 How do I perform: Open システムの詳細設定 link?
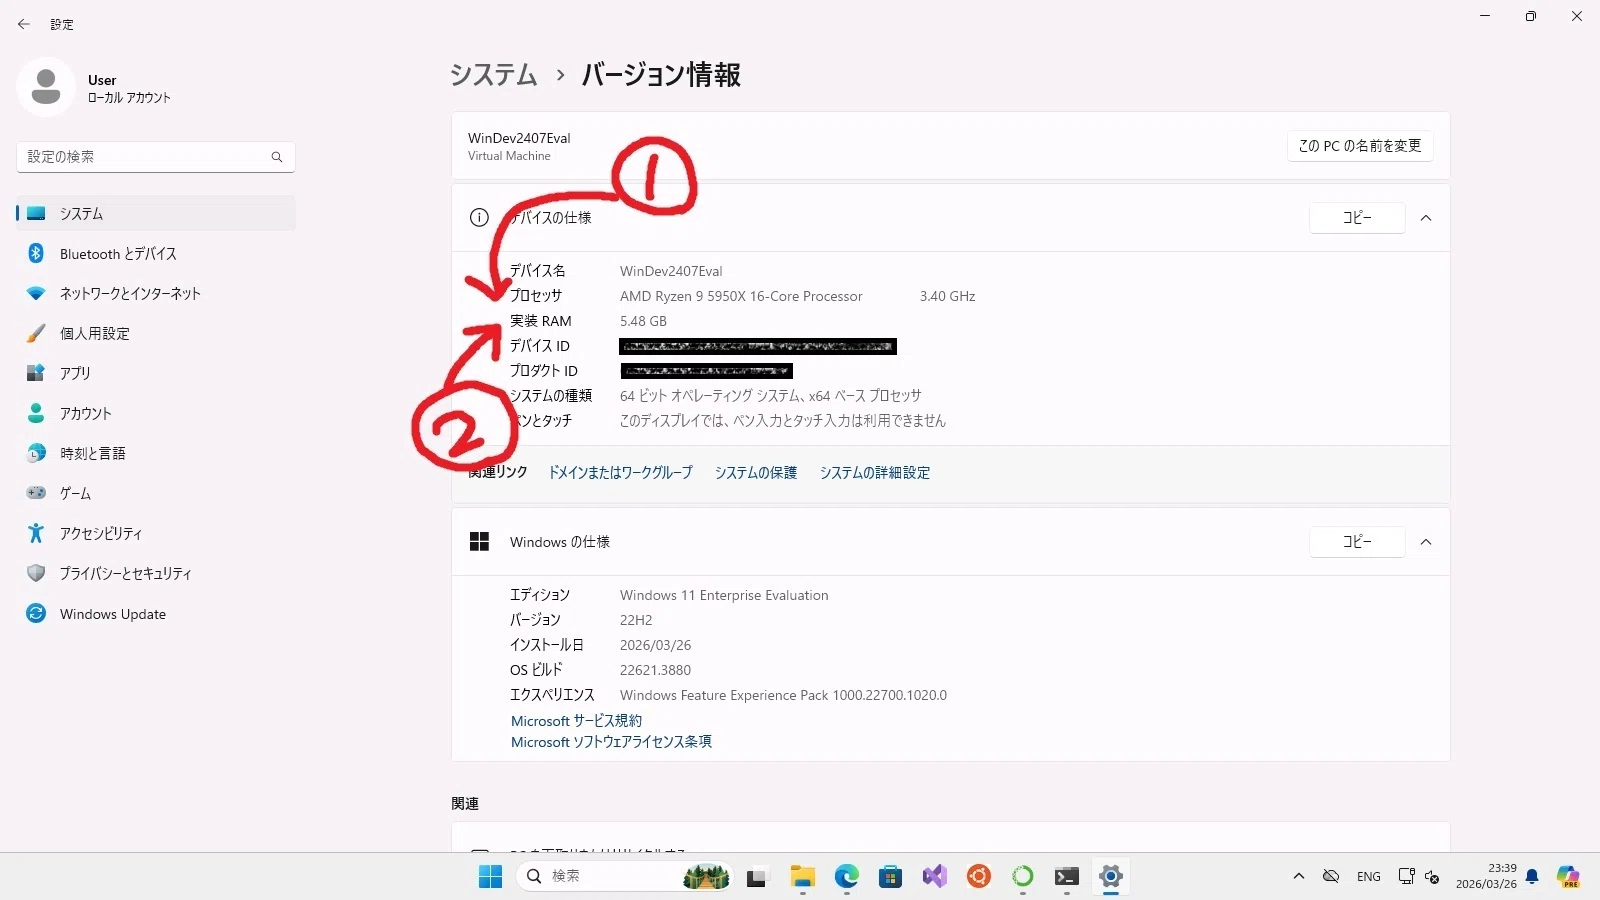pos(875,472)
